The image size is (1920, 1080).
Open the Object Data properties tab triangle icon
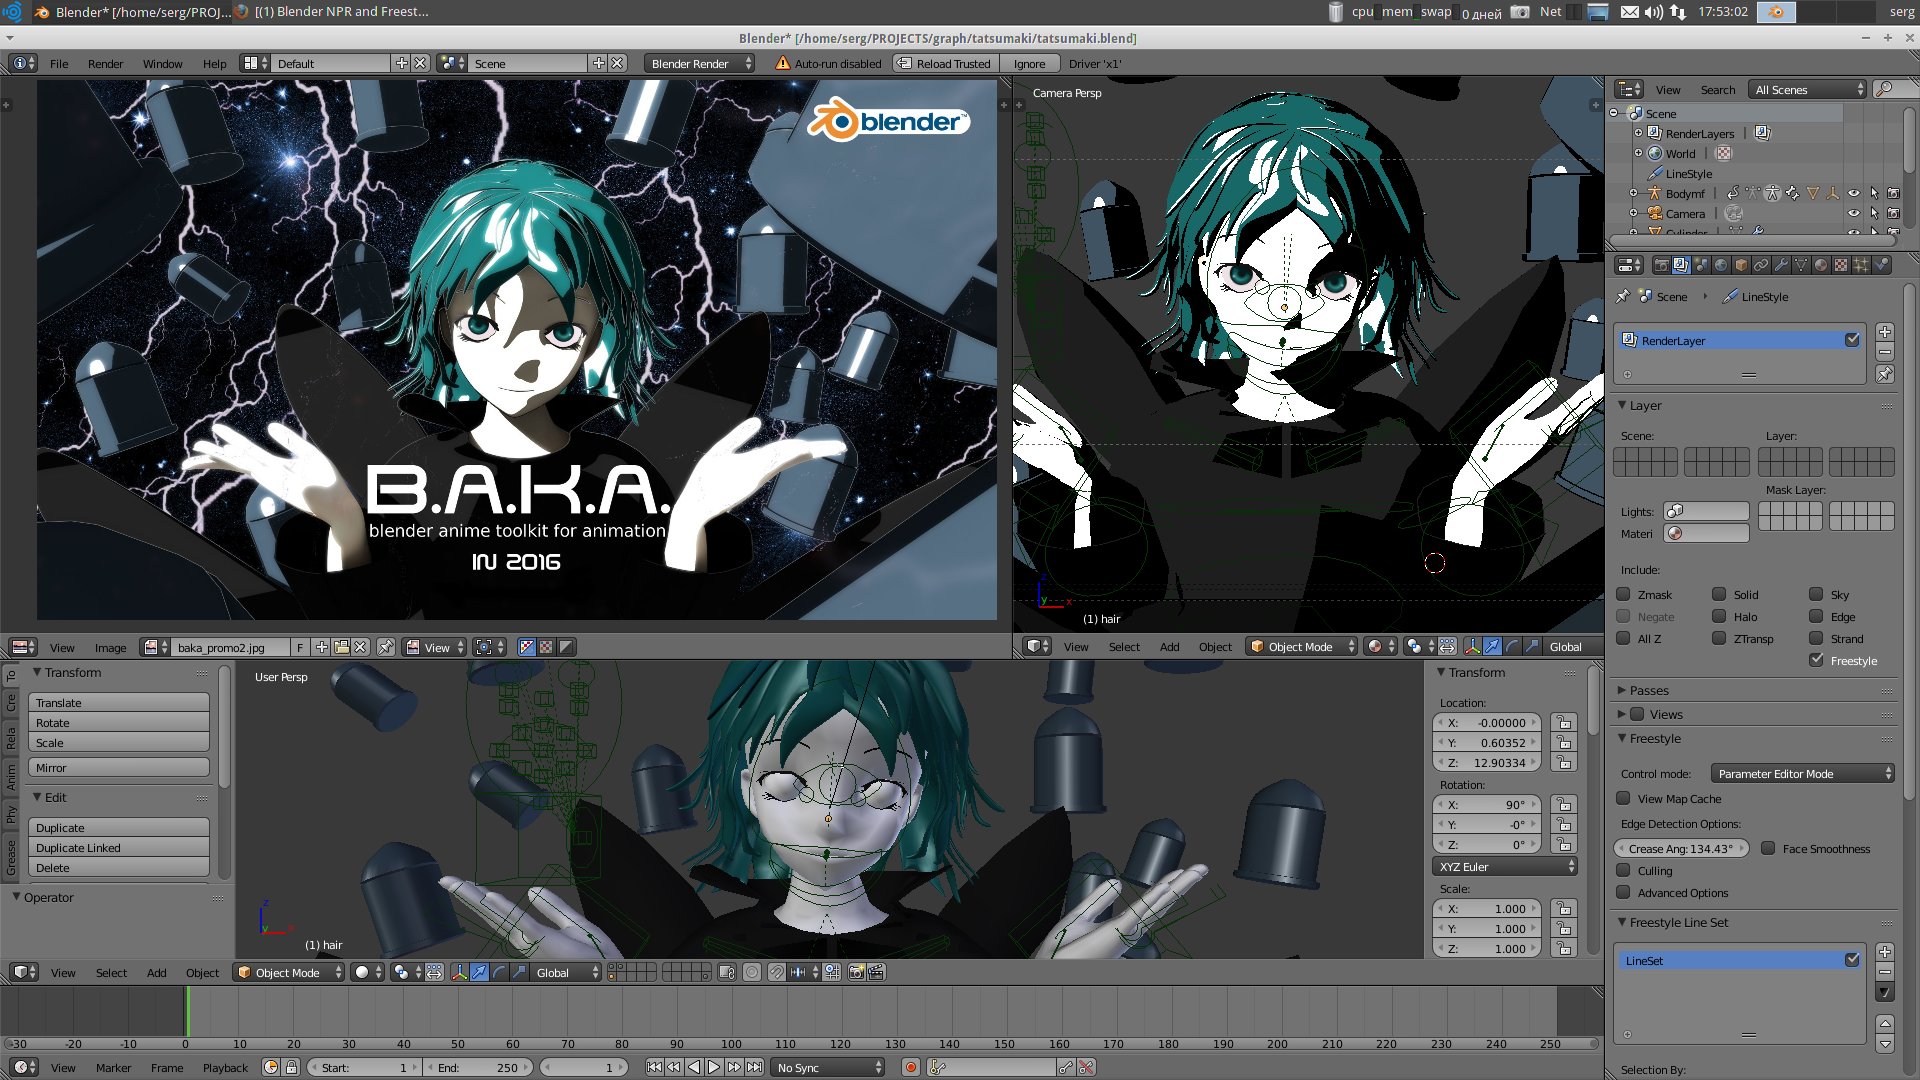click(1801, 265)
